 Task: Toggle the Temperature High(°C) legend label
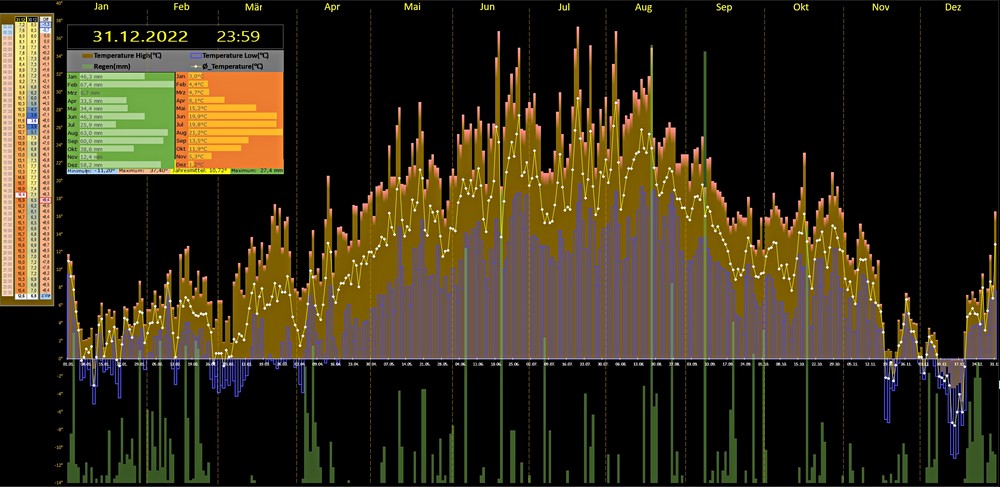[x=127, y=55]
